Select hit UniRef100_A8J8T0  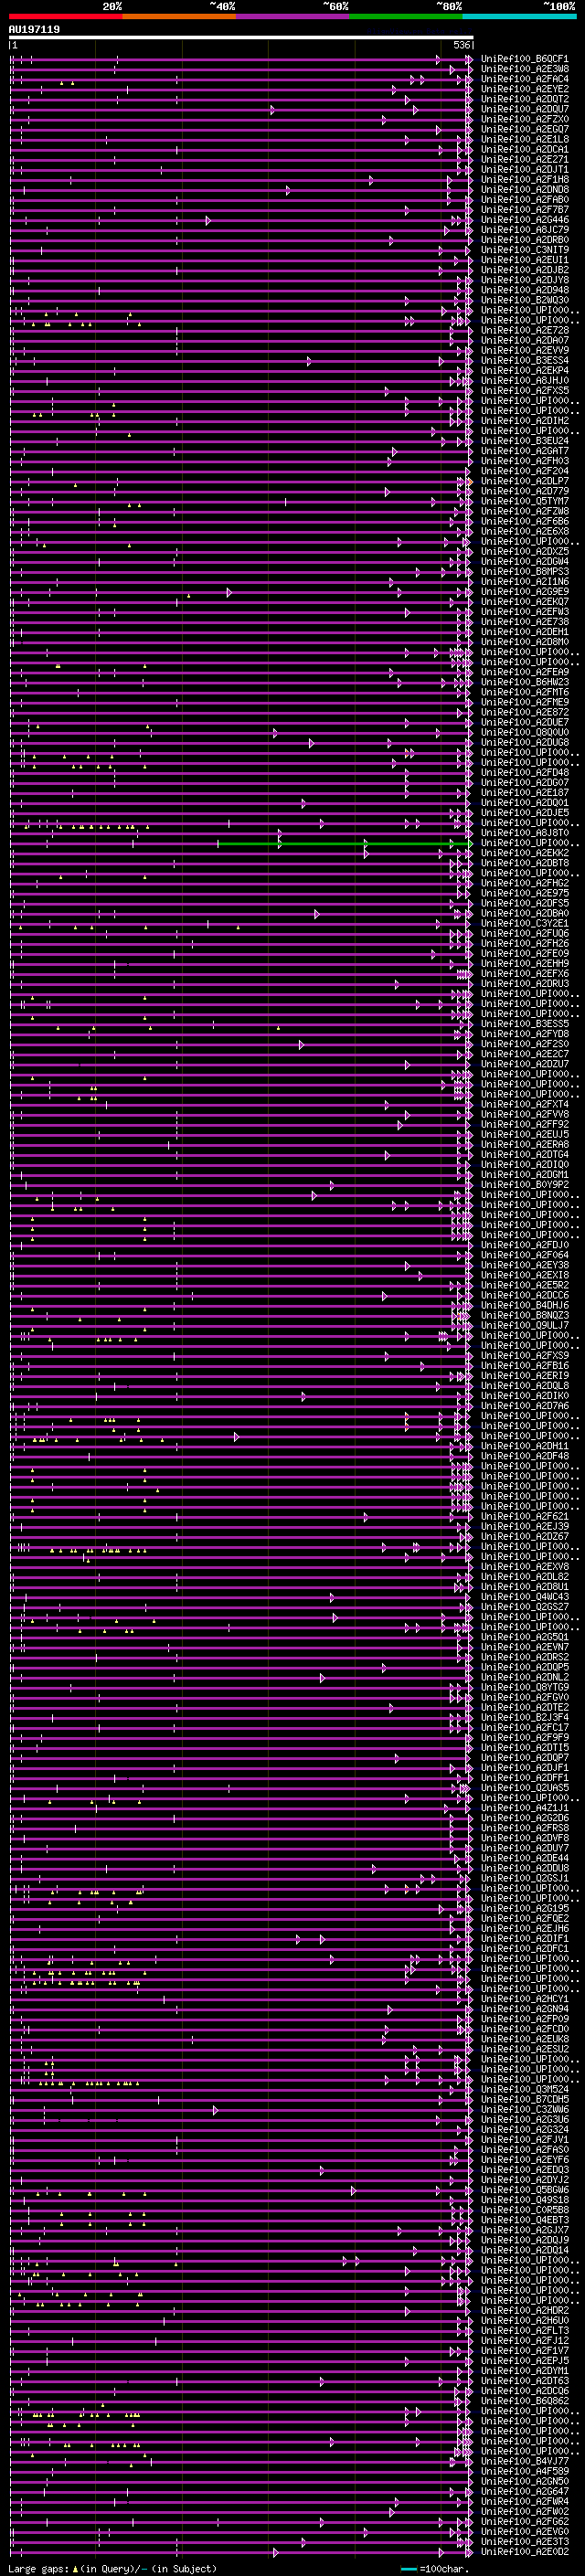pyautogui.click(x=524, y=833)
